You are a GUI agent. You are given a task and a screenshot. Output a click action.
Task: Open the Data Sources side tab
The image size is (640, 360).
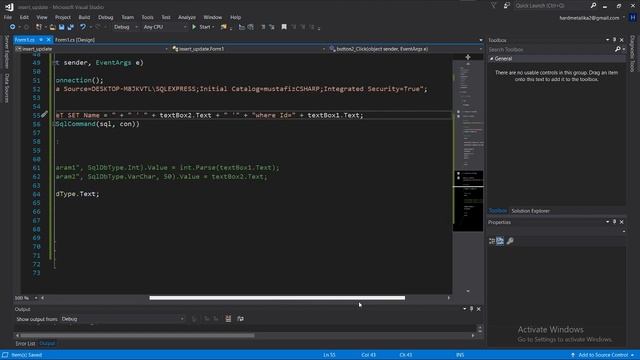(x=7, y=88)
